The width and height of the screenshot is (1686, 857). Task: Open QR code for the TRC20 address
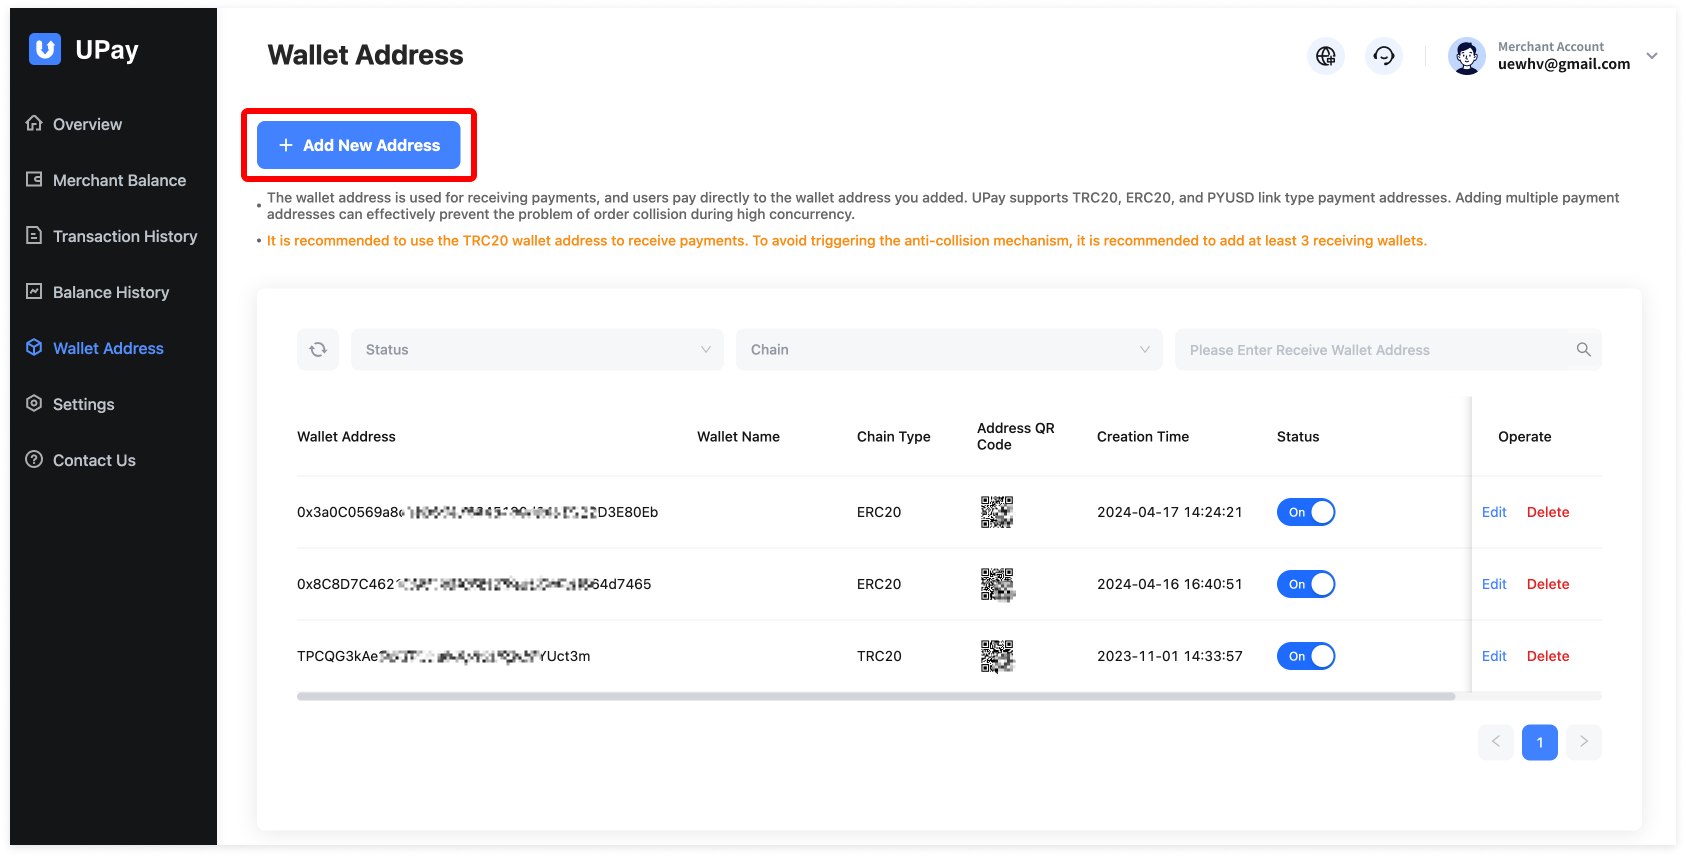coord(997,656)
